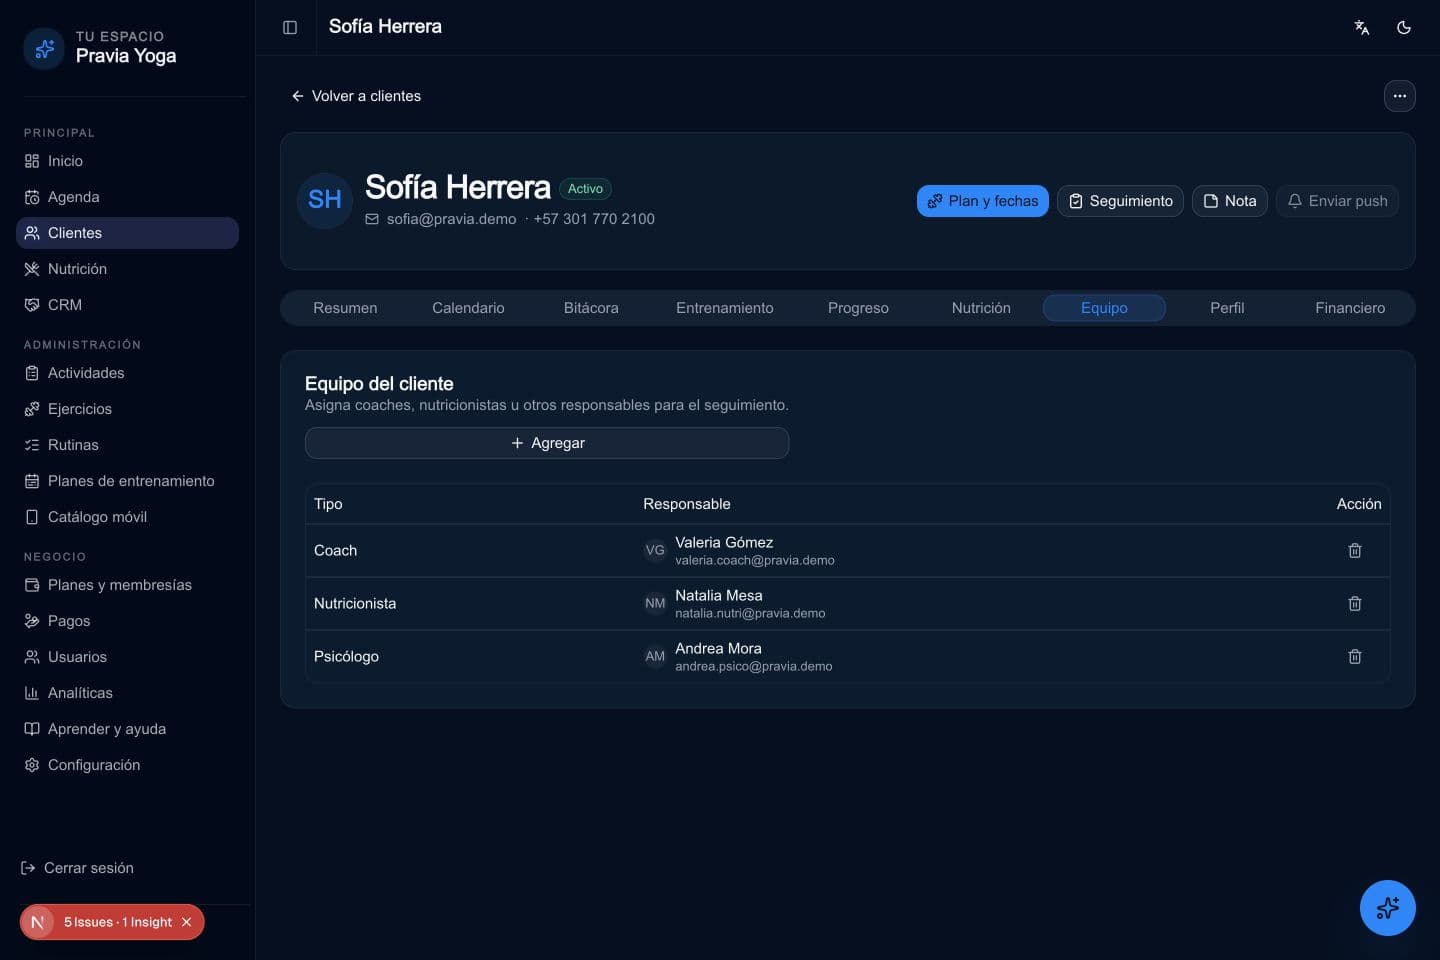Screen dimensions: 1440x960
Task: Switch to the Entrenamiento tab
Action: coord(724,308)
